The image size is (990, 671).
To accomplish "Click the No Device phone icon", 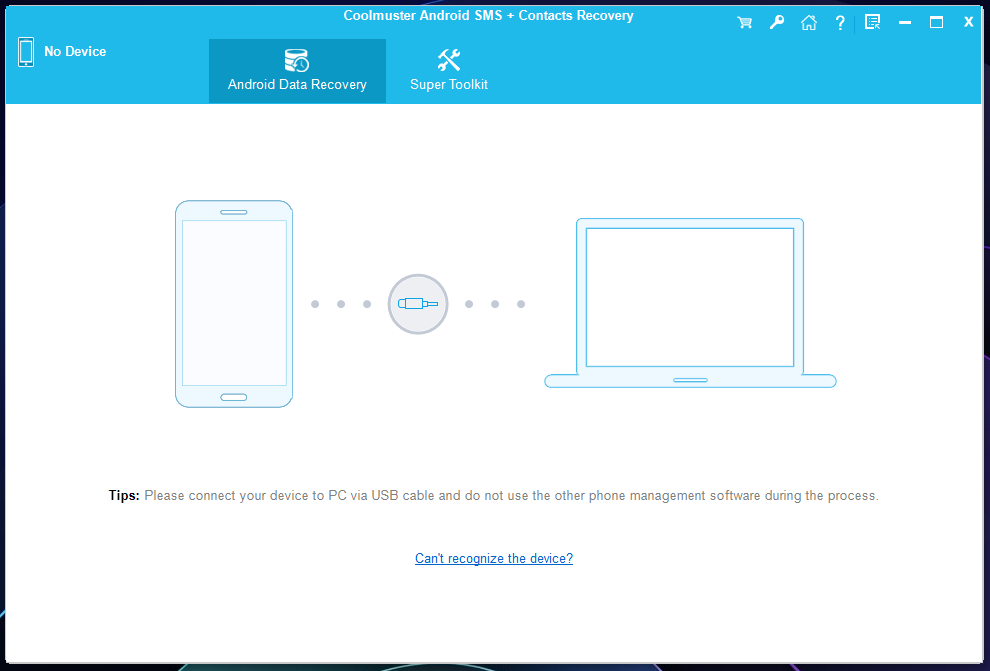I will click(x=26, y=52).
